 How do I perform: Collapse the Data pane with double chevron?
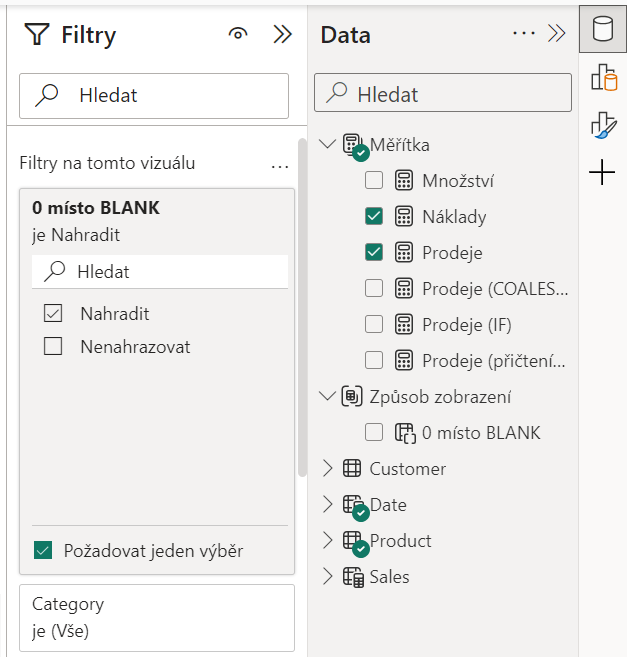click(x=556, y=34)
